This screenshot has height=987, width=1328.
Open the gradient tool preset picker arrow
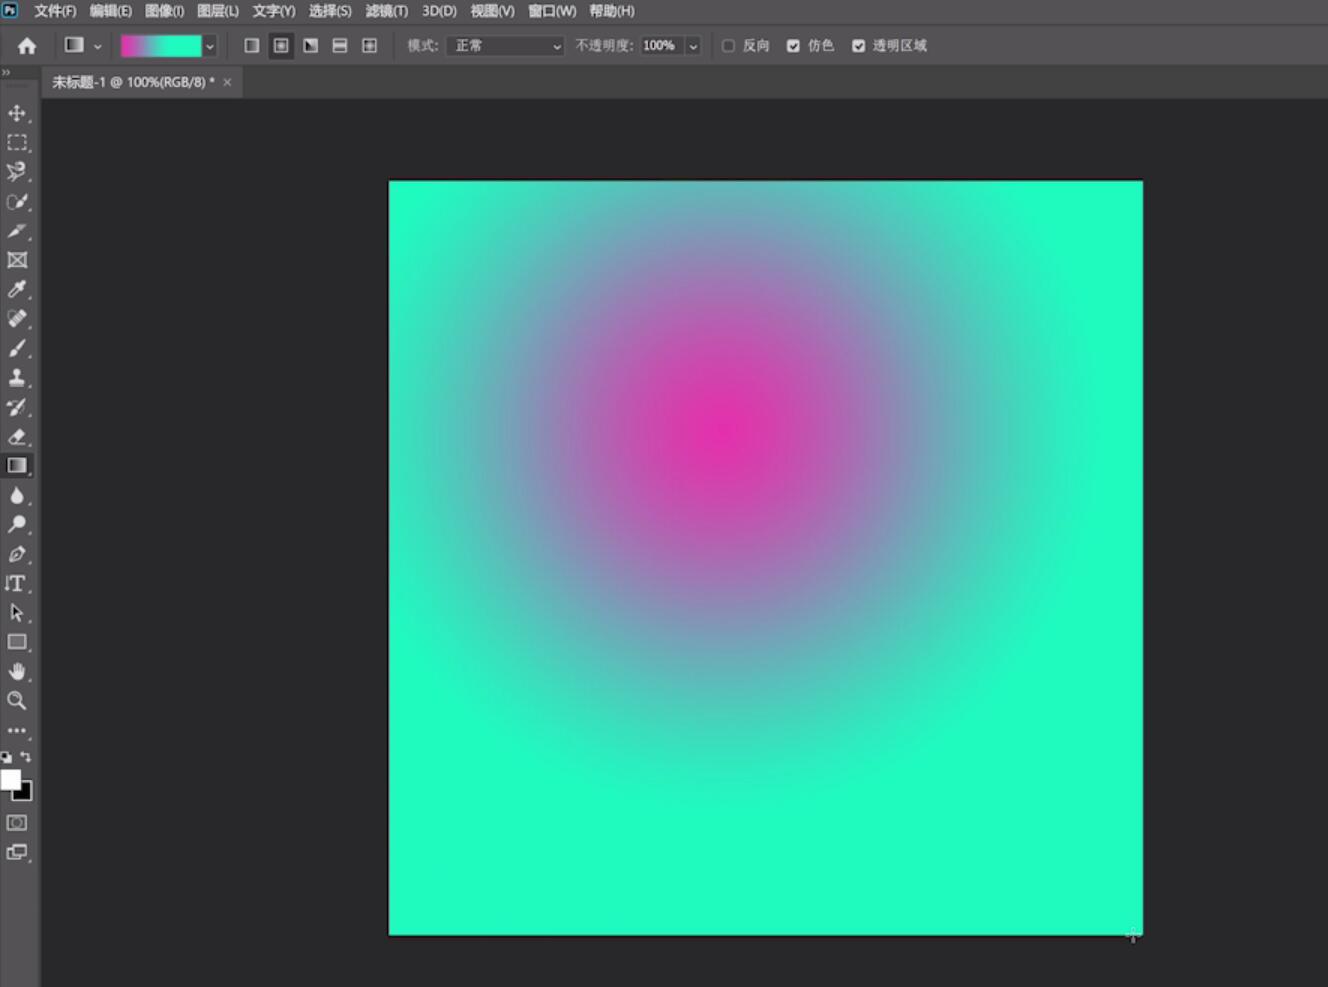[x=97, y=46]
